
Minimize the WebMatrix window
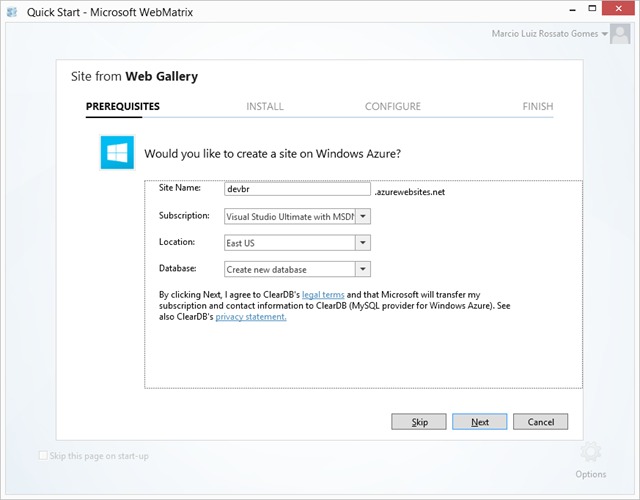click(572, 9)
